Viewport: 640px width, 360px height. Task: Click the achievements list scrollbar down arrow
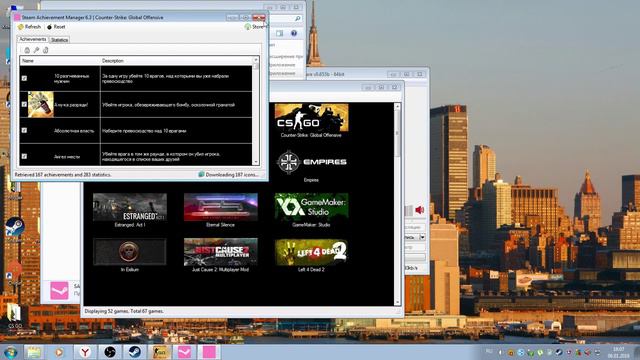click(x=256, y=162)
